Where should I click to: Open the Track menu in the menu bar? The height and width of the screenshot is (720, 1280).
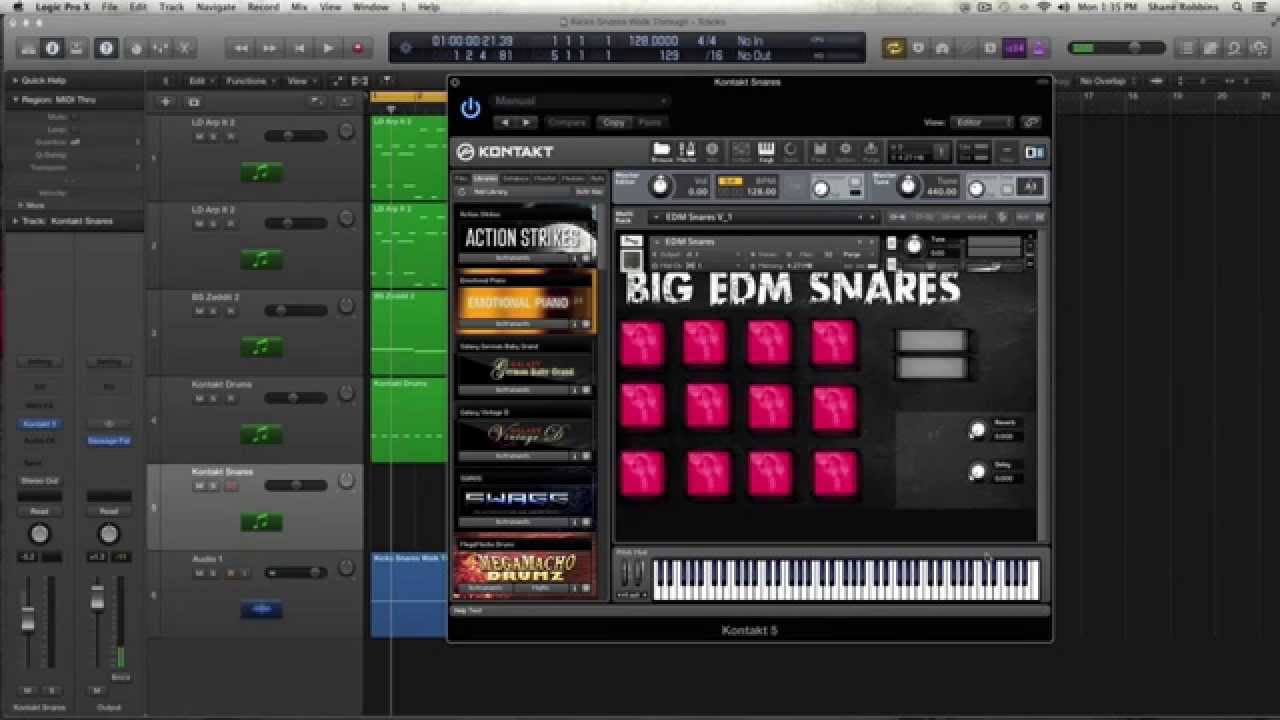(x=172, y=7)
